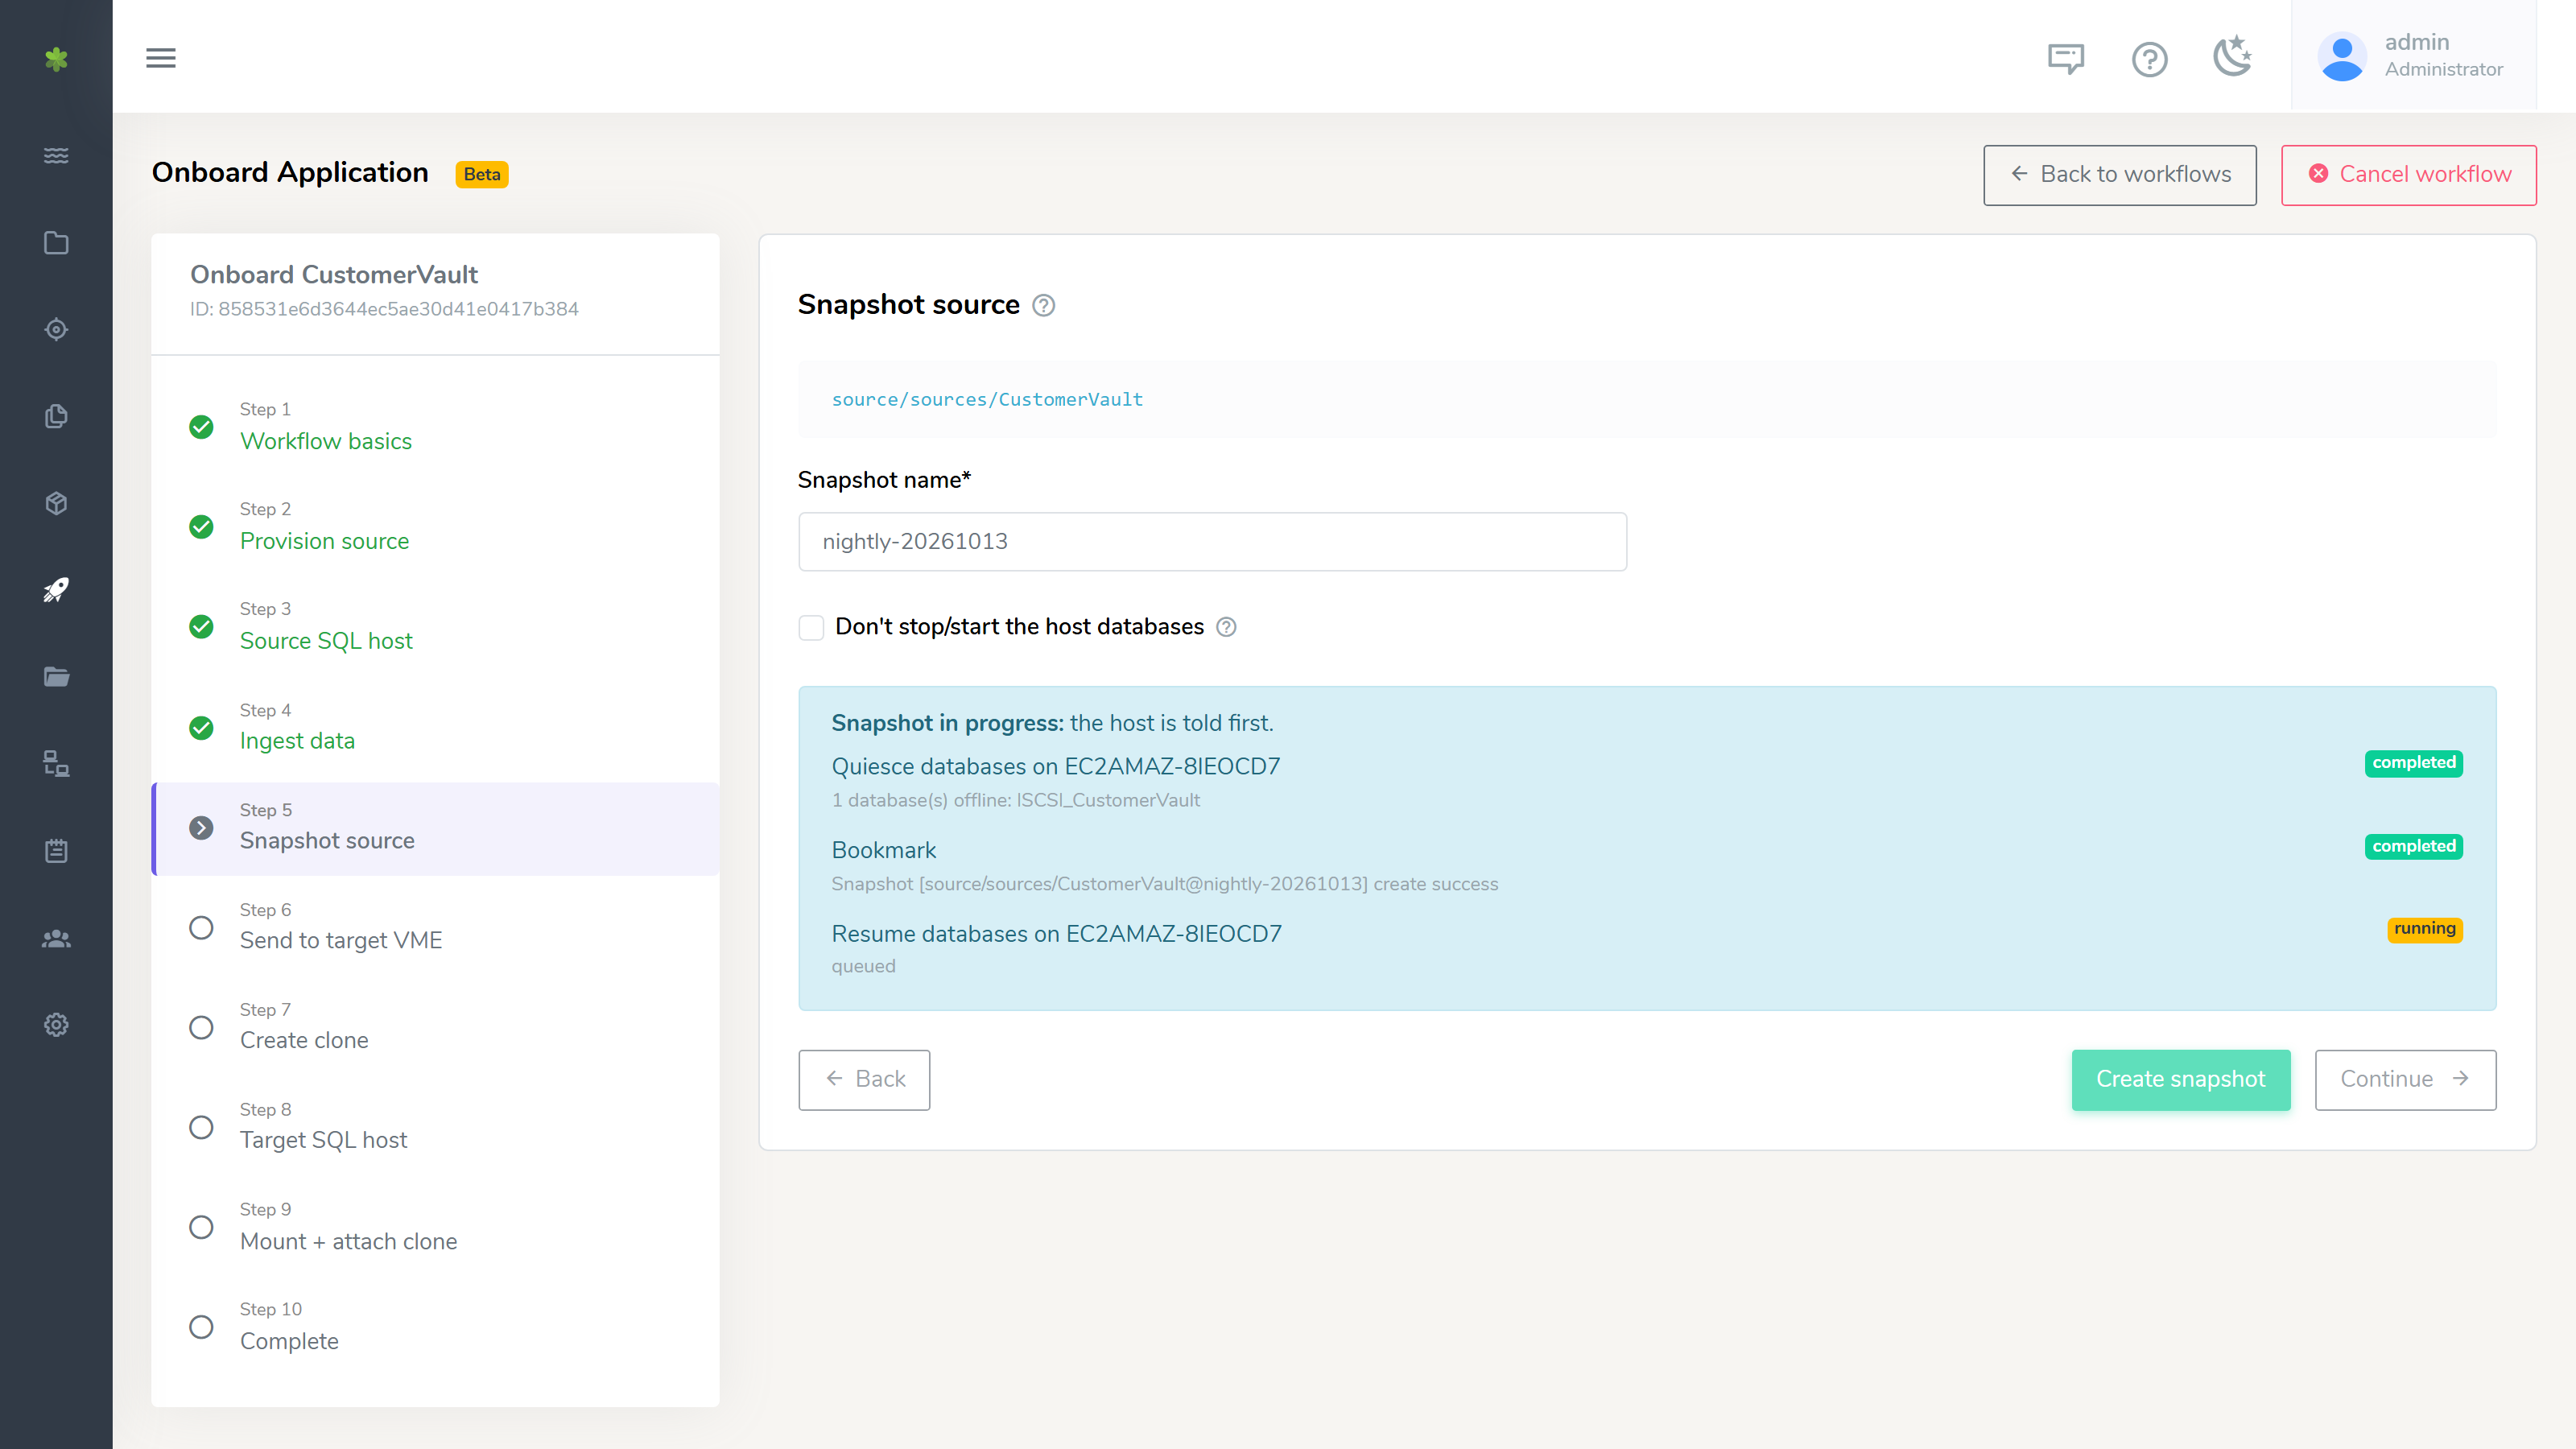
Task: Open the feedback chat icon in header
Action: point(2066,59)
